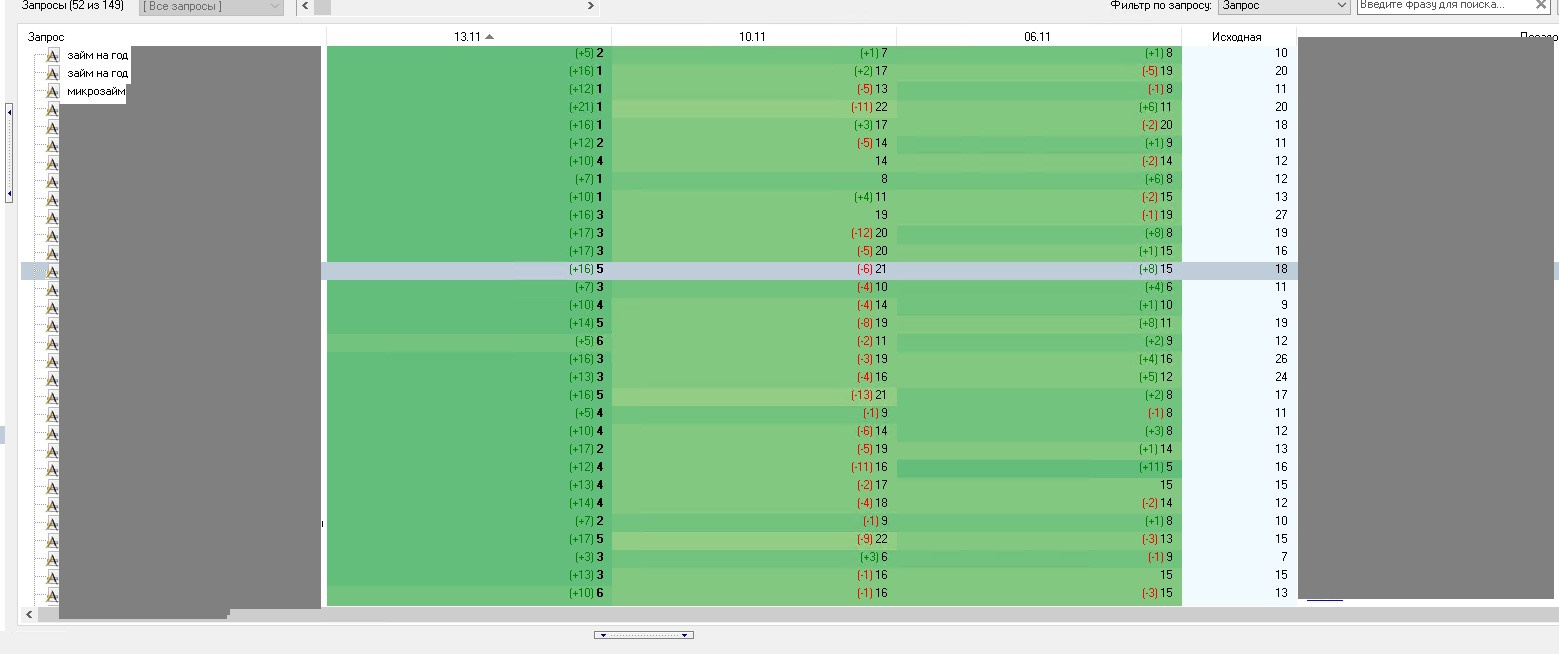Click the (-12) 20 cell in 10.11 column
This screenshot has height=654, width=1559.
pyautogui.click(x=754, y=233)
